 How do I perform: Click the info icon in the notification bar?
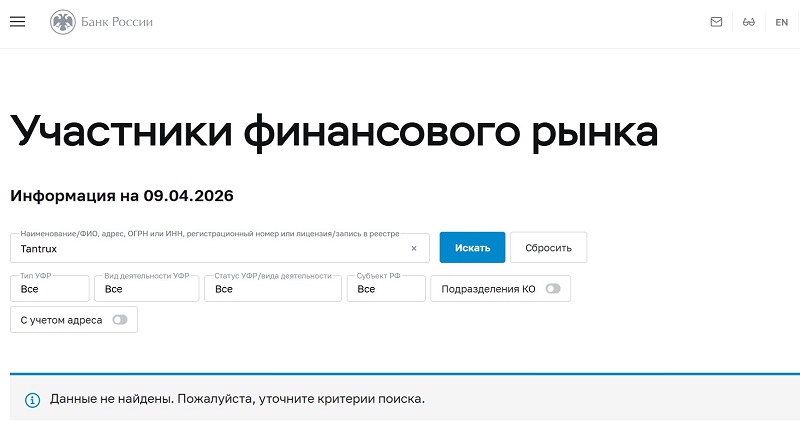(32, 399)
